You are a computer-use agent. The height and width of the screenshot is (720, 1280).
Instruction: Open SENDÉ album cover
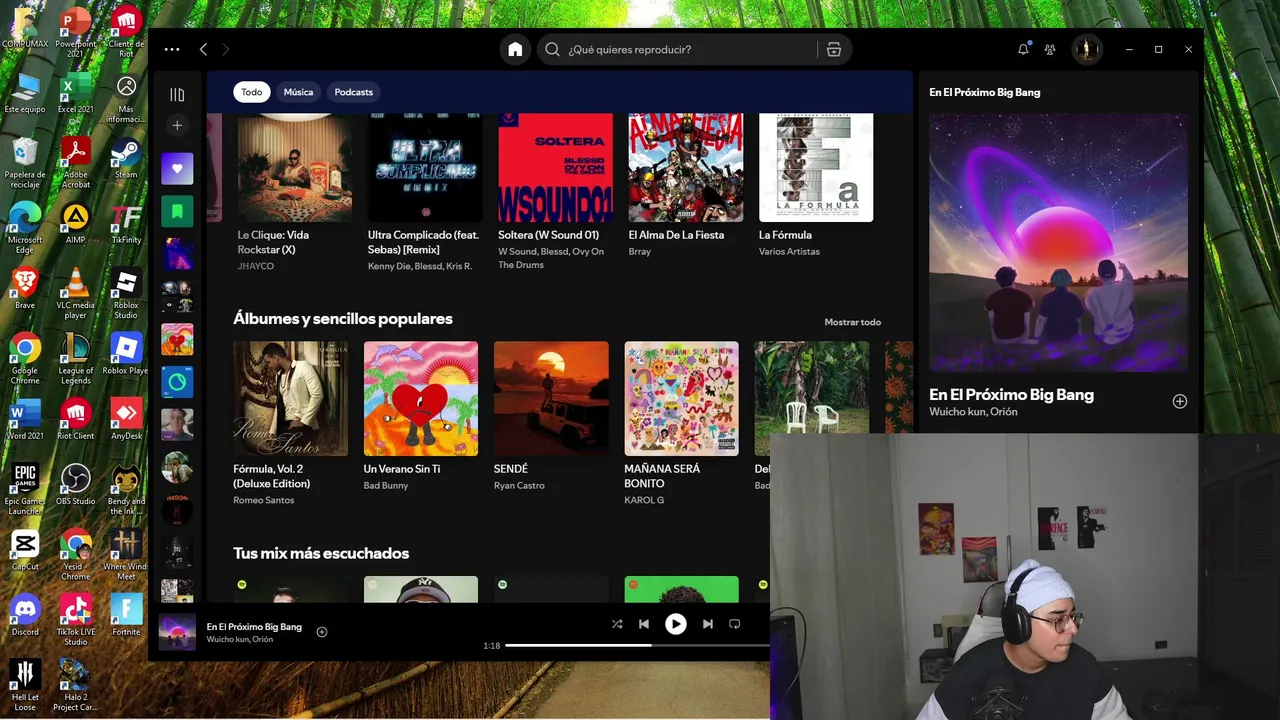coord(551,399)
